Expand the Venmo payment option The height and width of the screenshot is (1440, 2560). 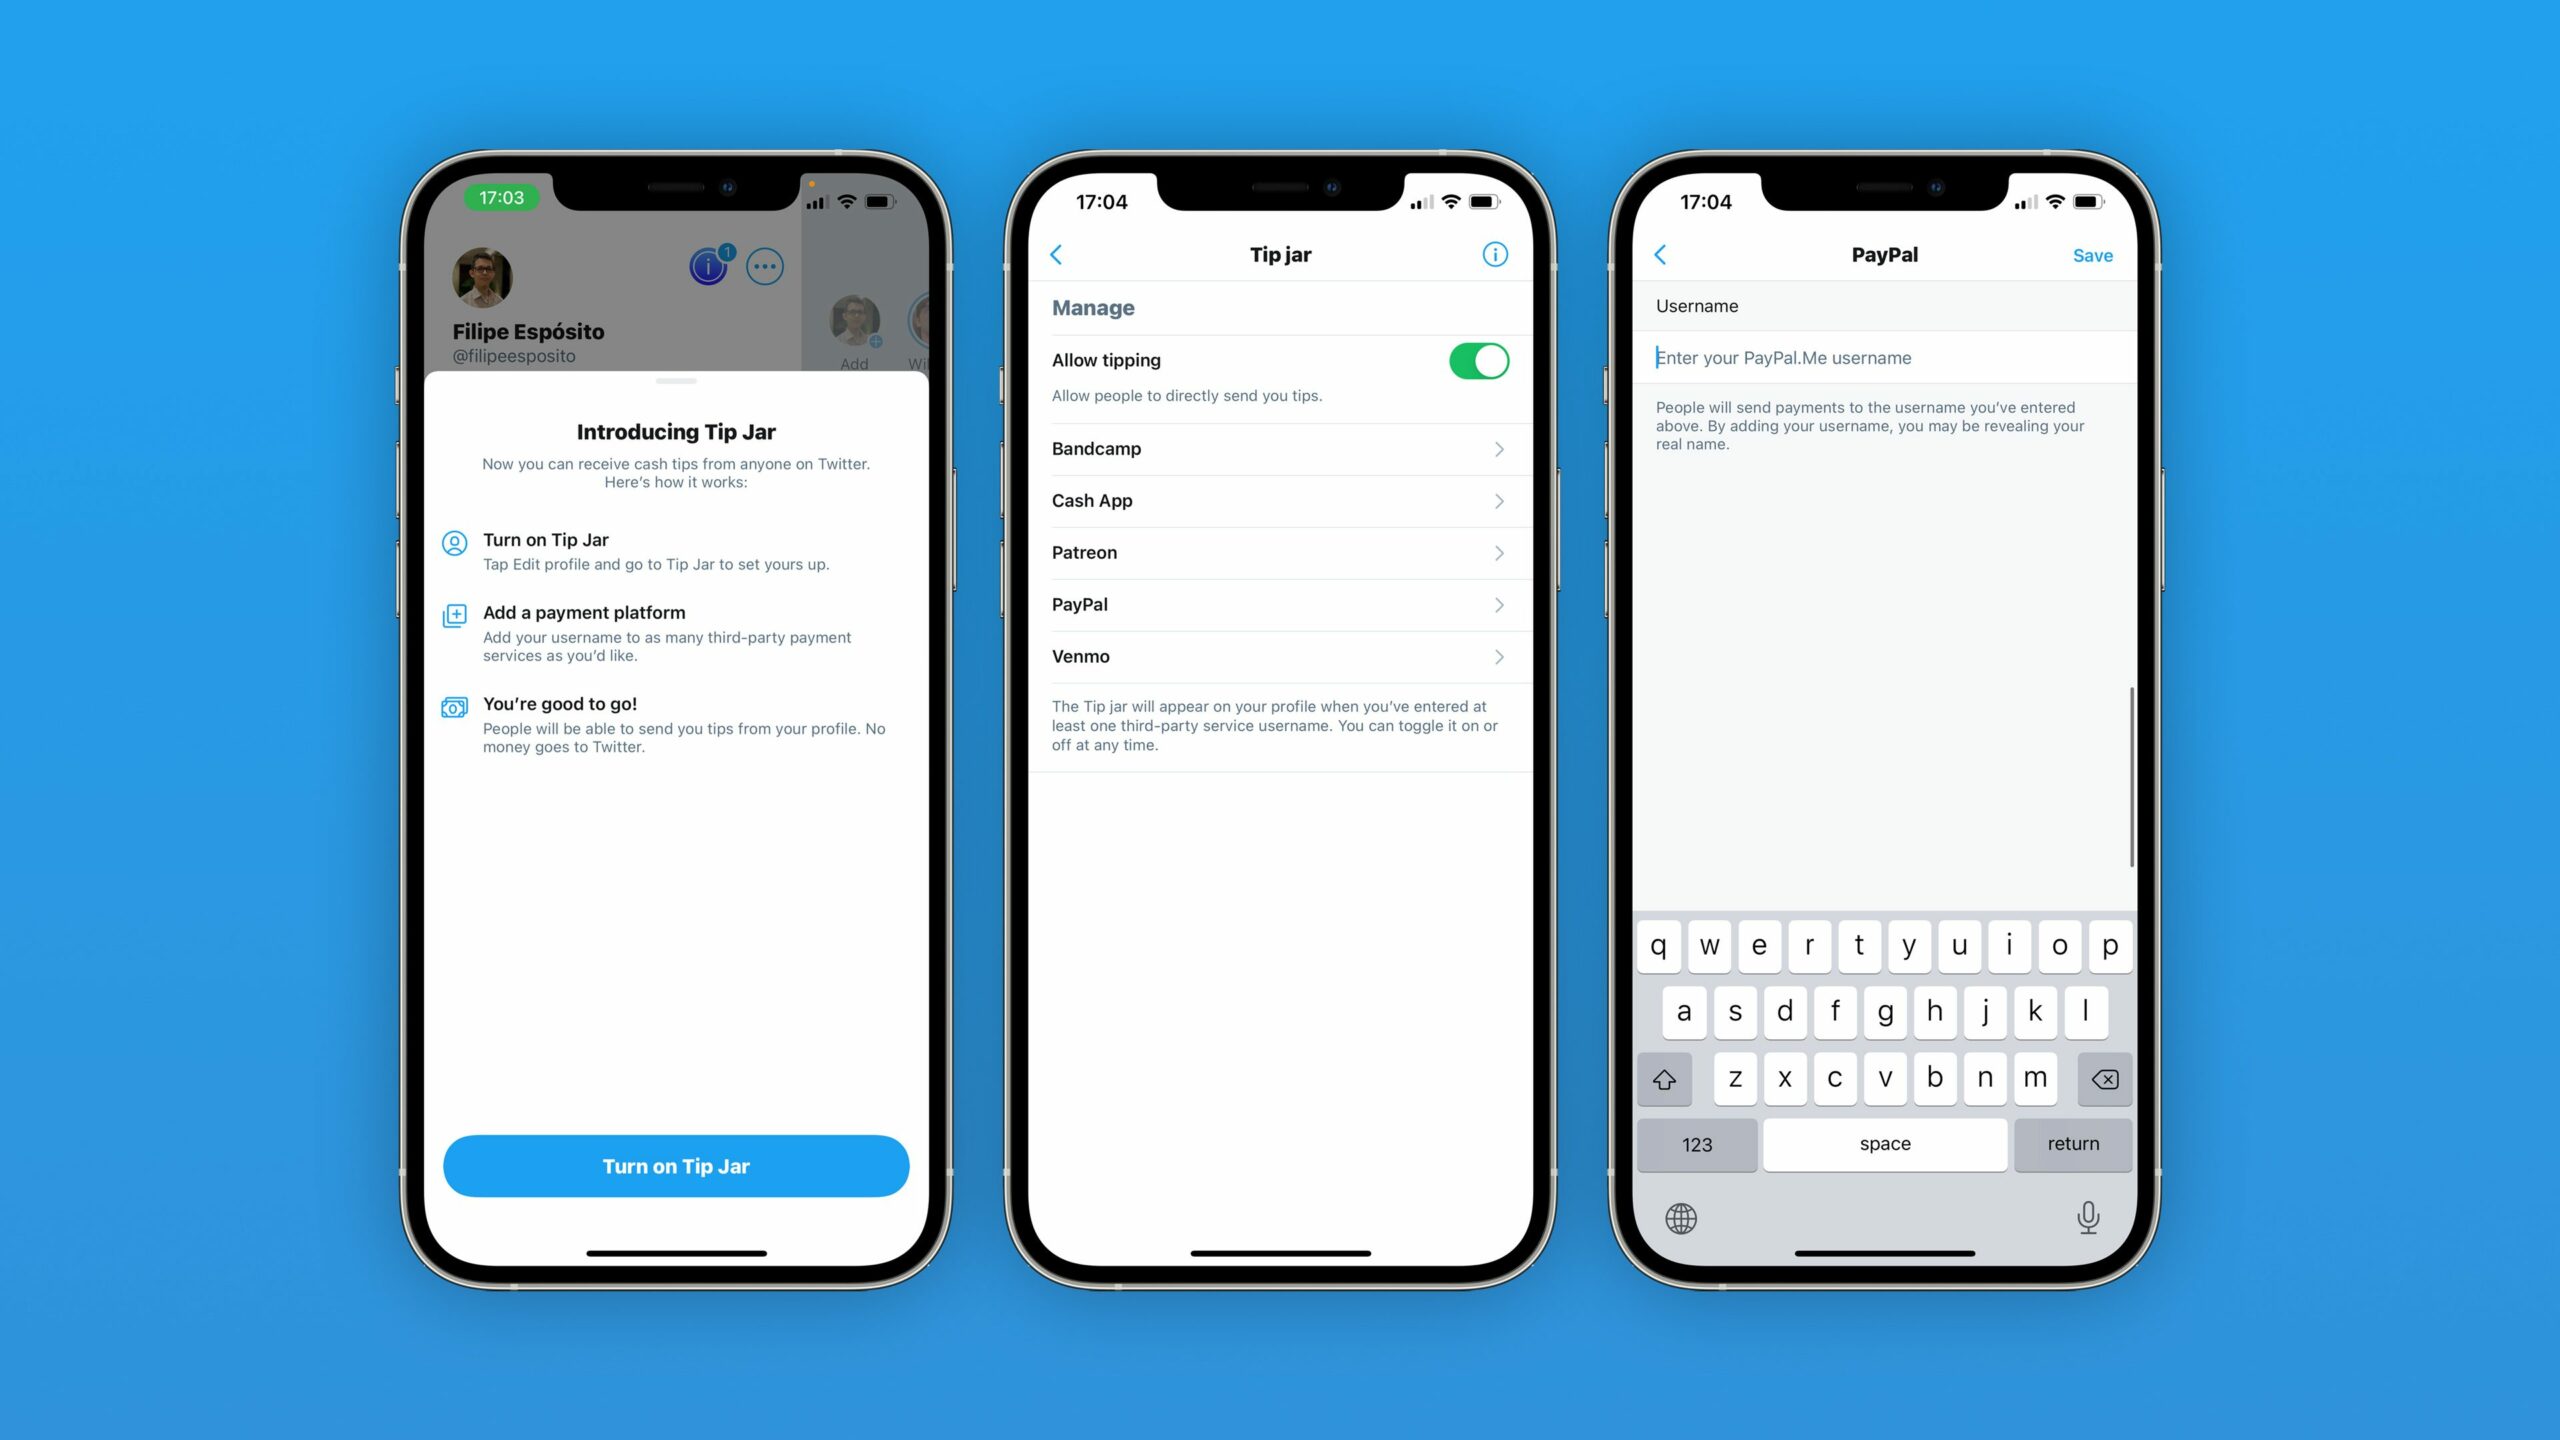pyautogui.click(x=1278, y=656)
